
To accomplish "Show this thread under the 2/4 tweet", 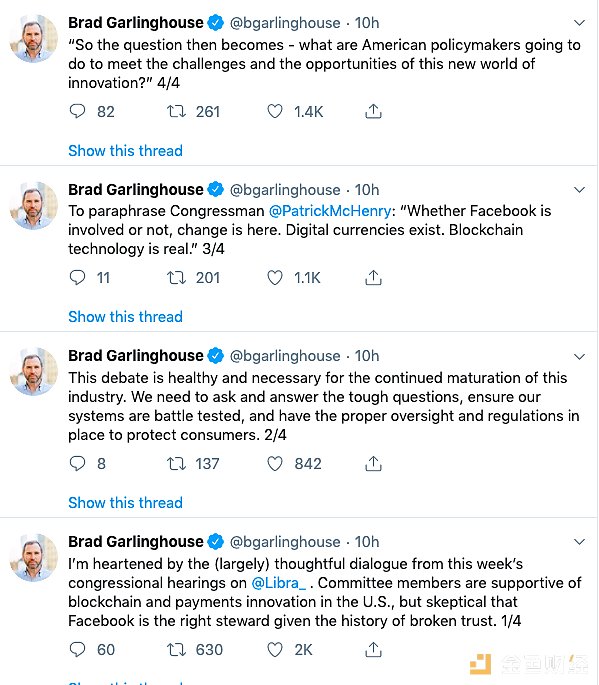I will [125, 503].
